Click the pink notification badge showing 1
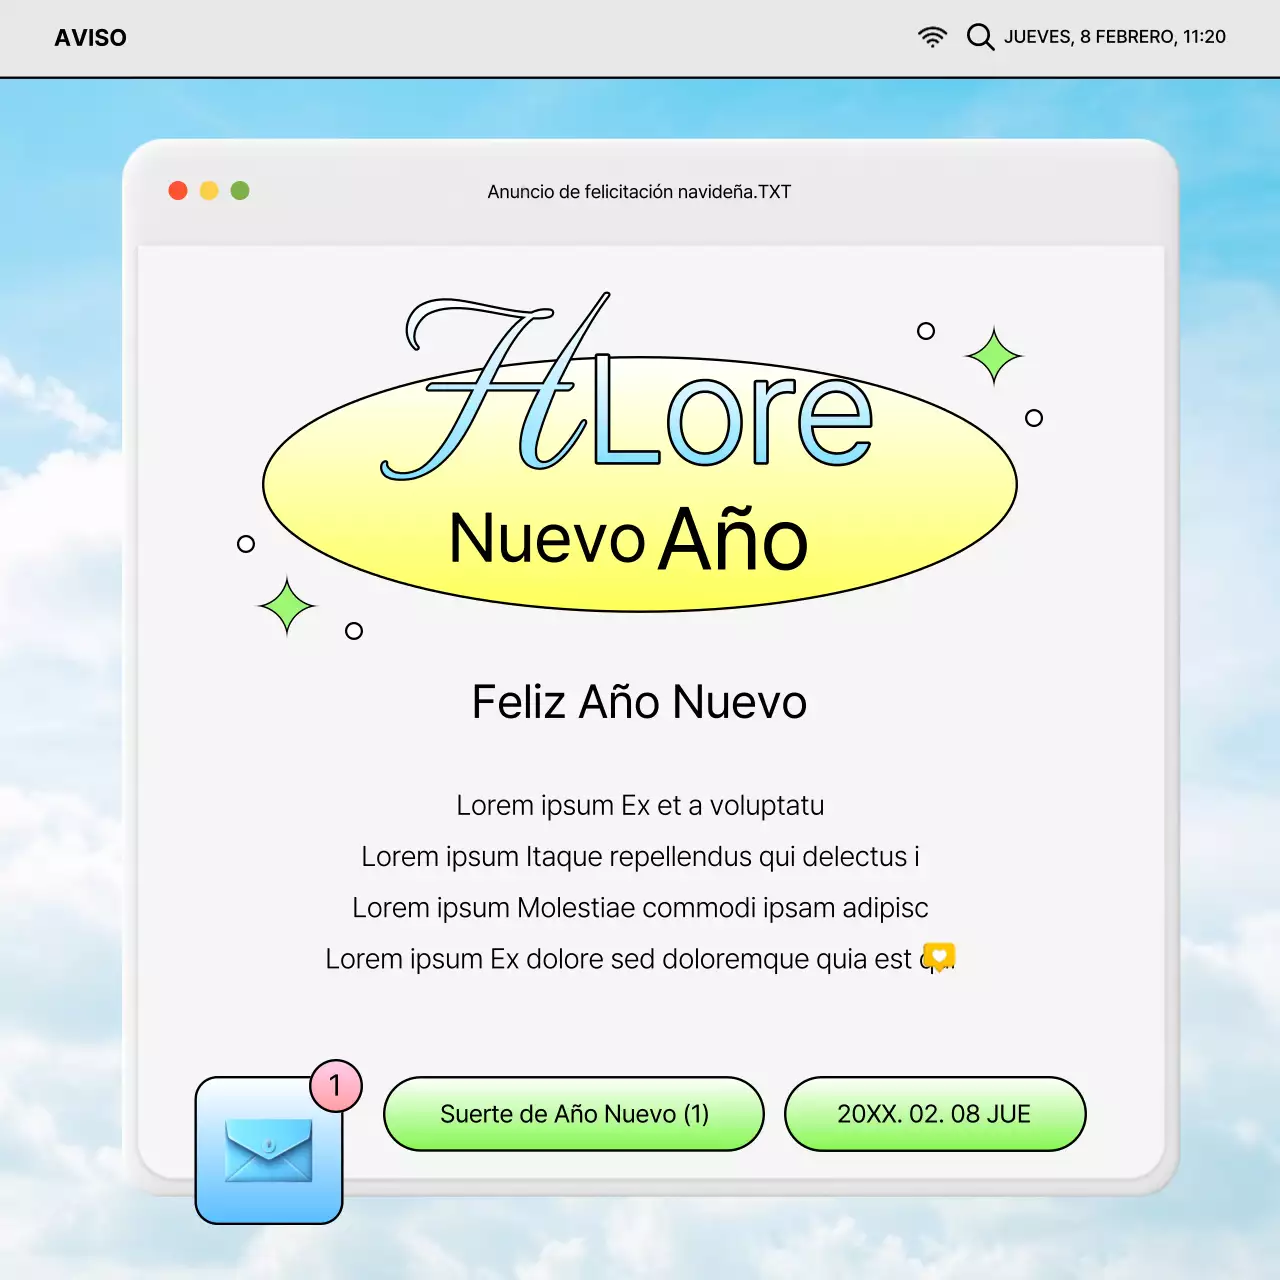Viewport: 1280px width, 1280px height. point(335,1086)
